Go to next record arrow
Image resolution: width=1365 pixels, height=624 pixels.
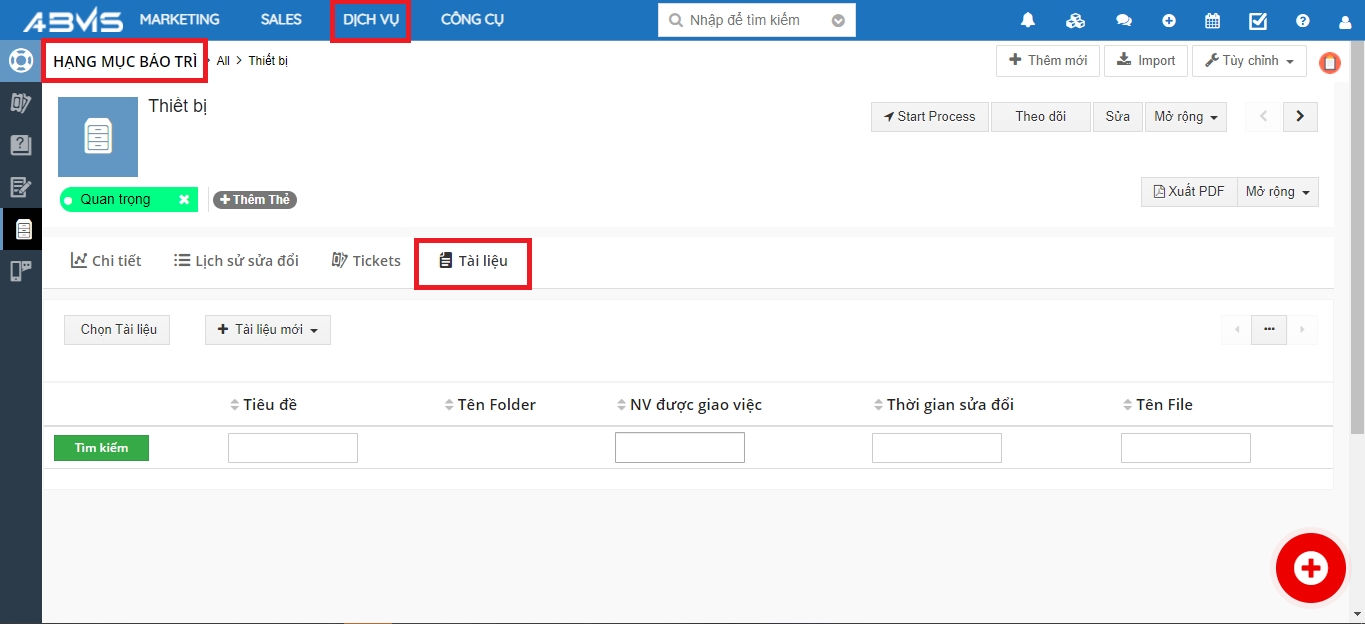coord(1299,116)
